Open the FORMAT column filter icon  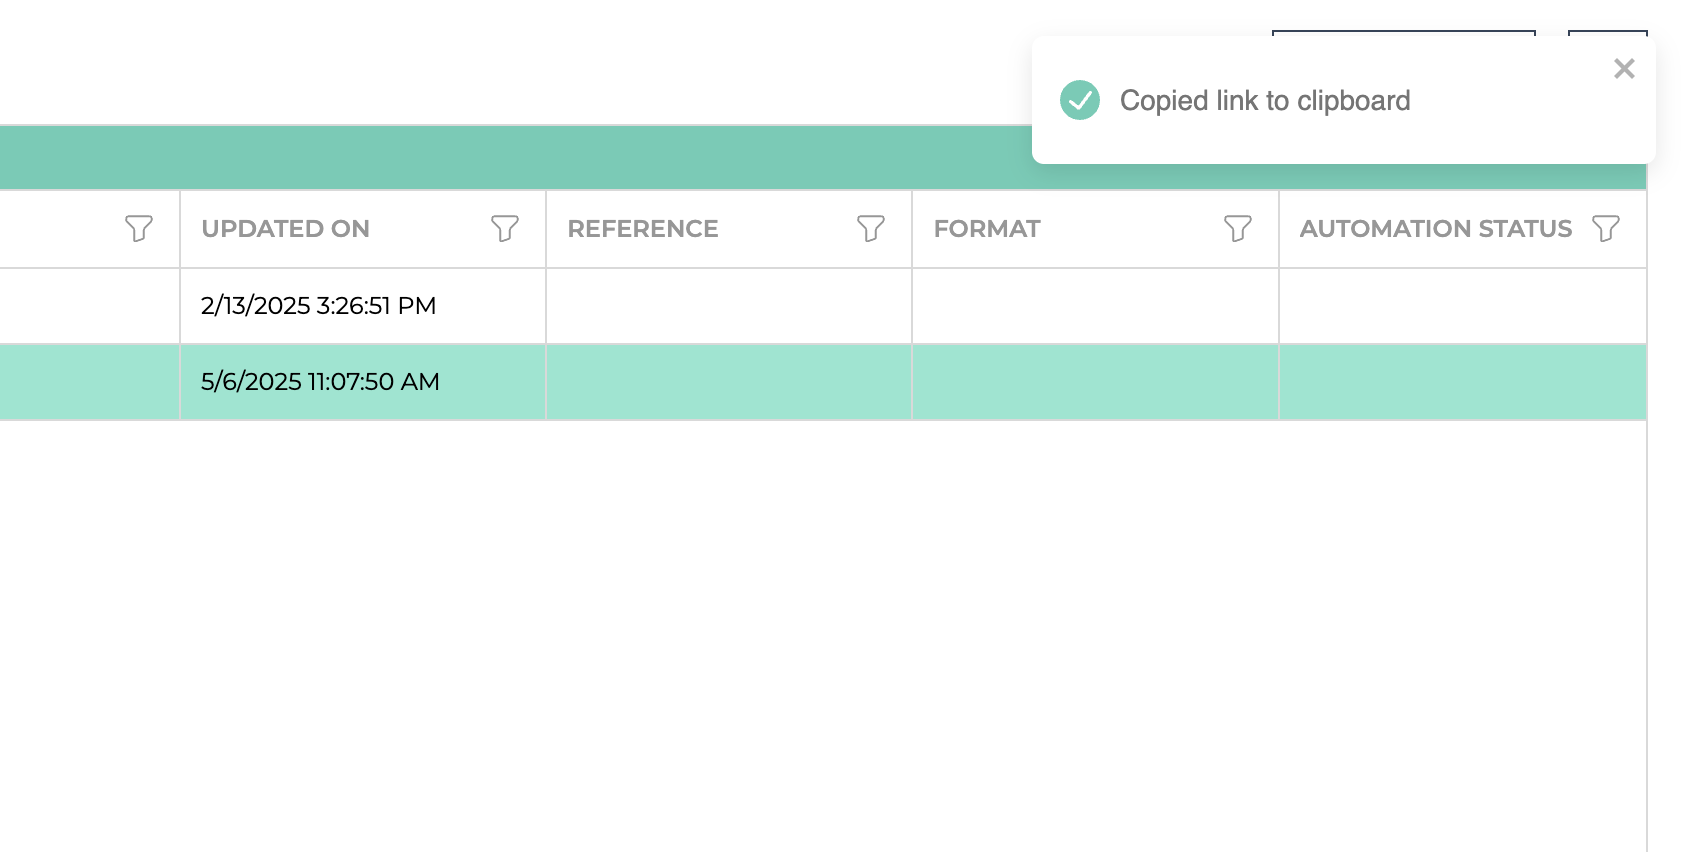tap(1237, 229)
